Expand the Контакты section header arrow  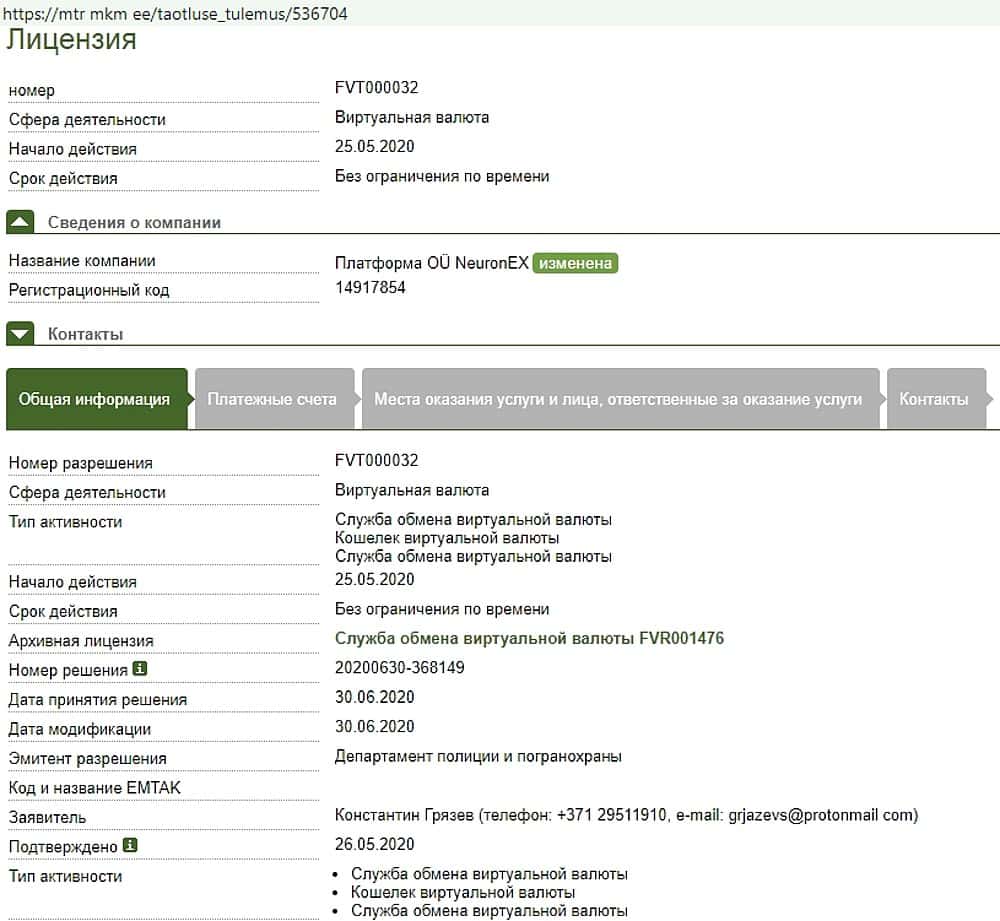coord(20,334)
